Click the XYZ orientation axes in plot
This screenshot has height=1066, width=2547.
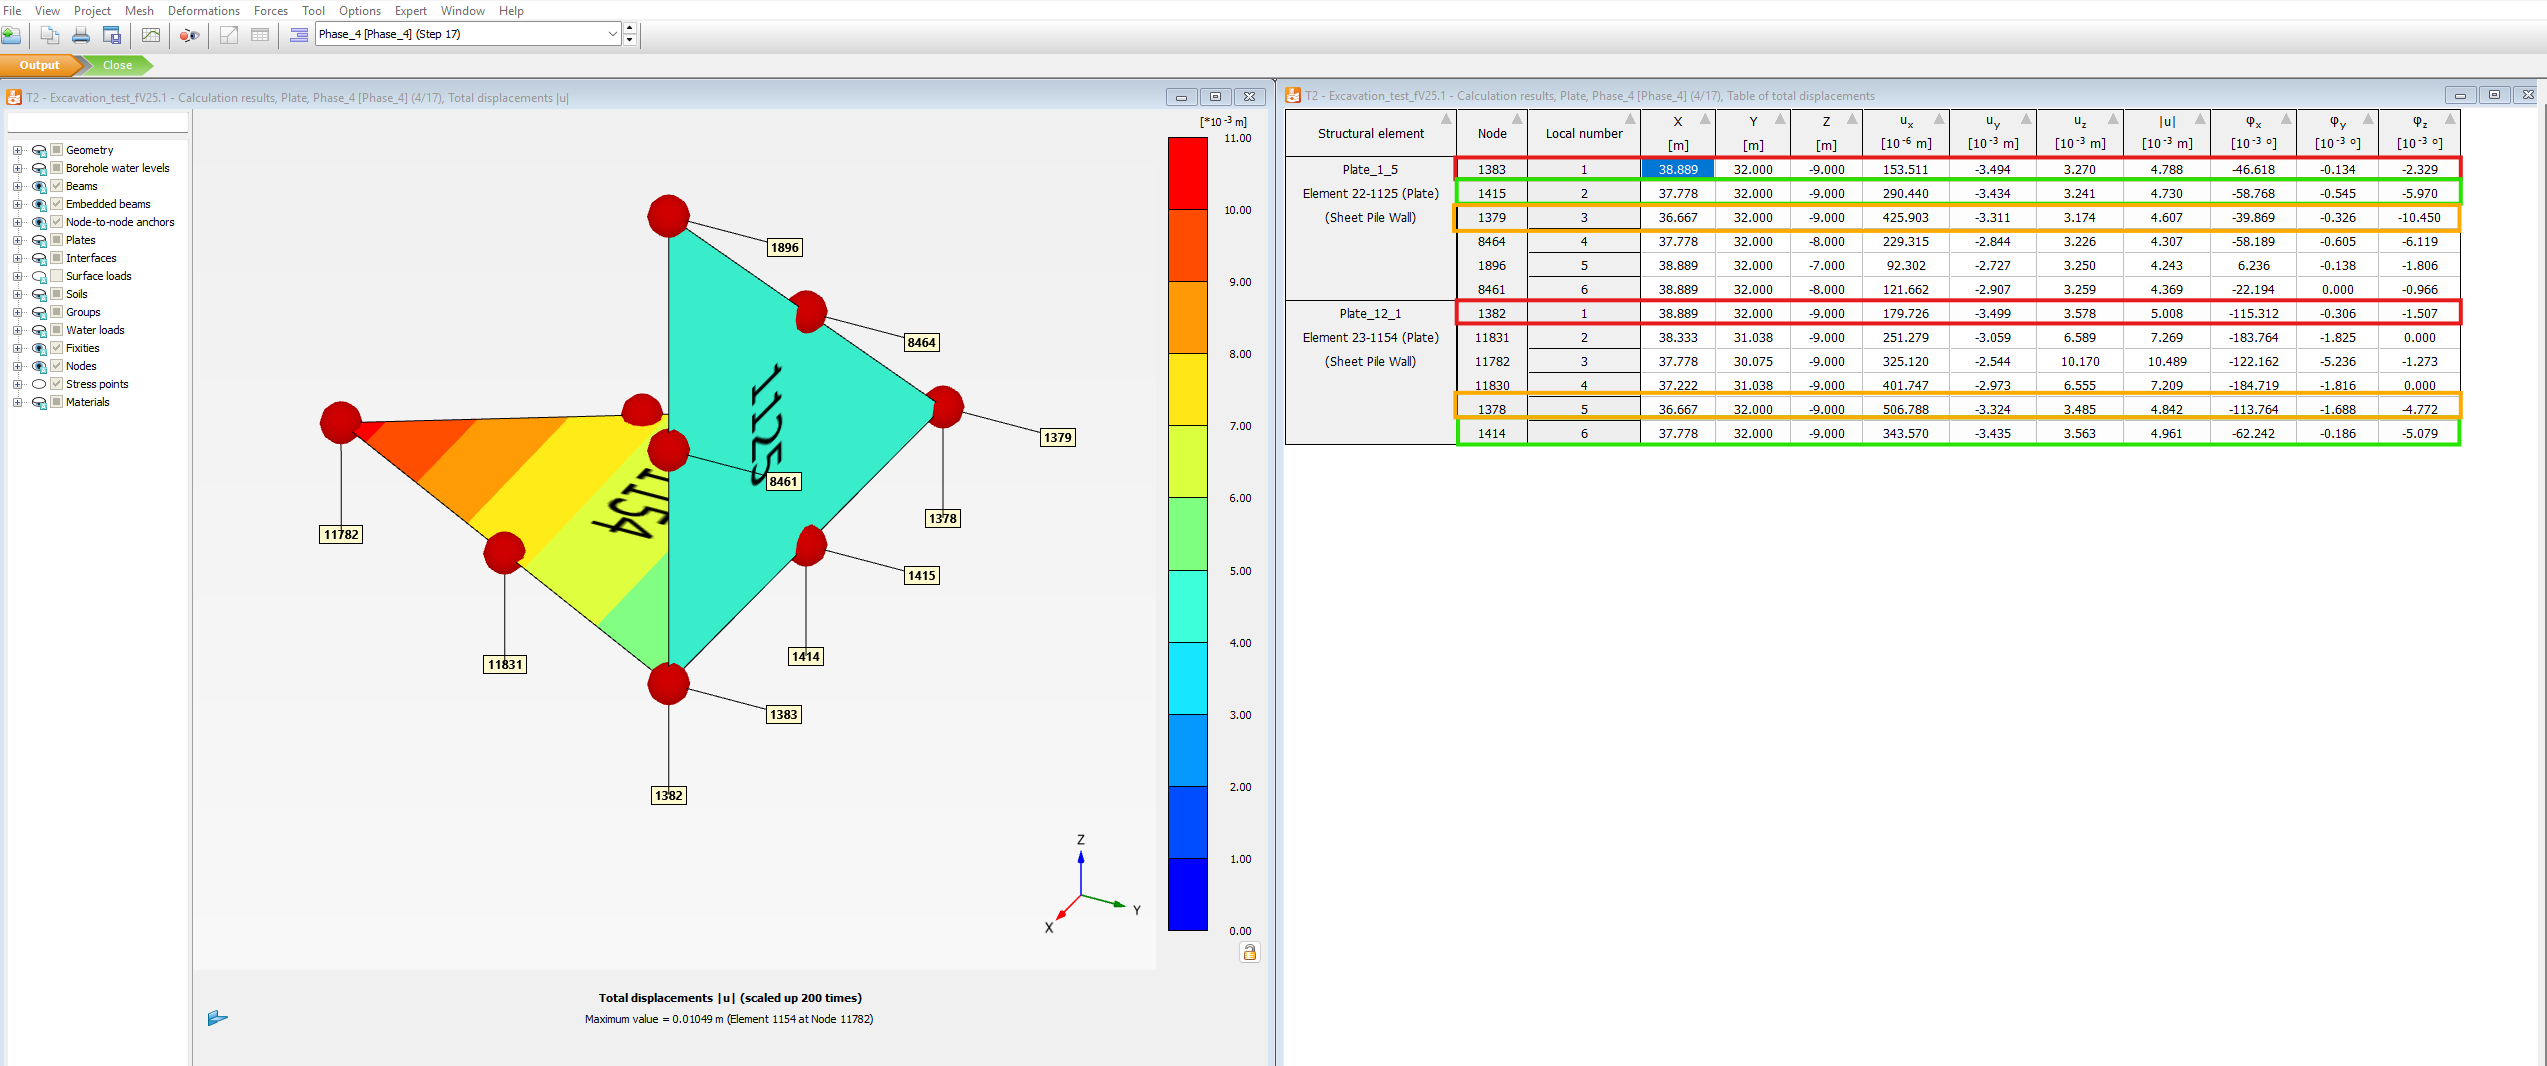point(1092,887)
